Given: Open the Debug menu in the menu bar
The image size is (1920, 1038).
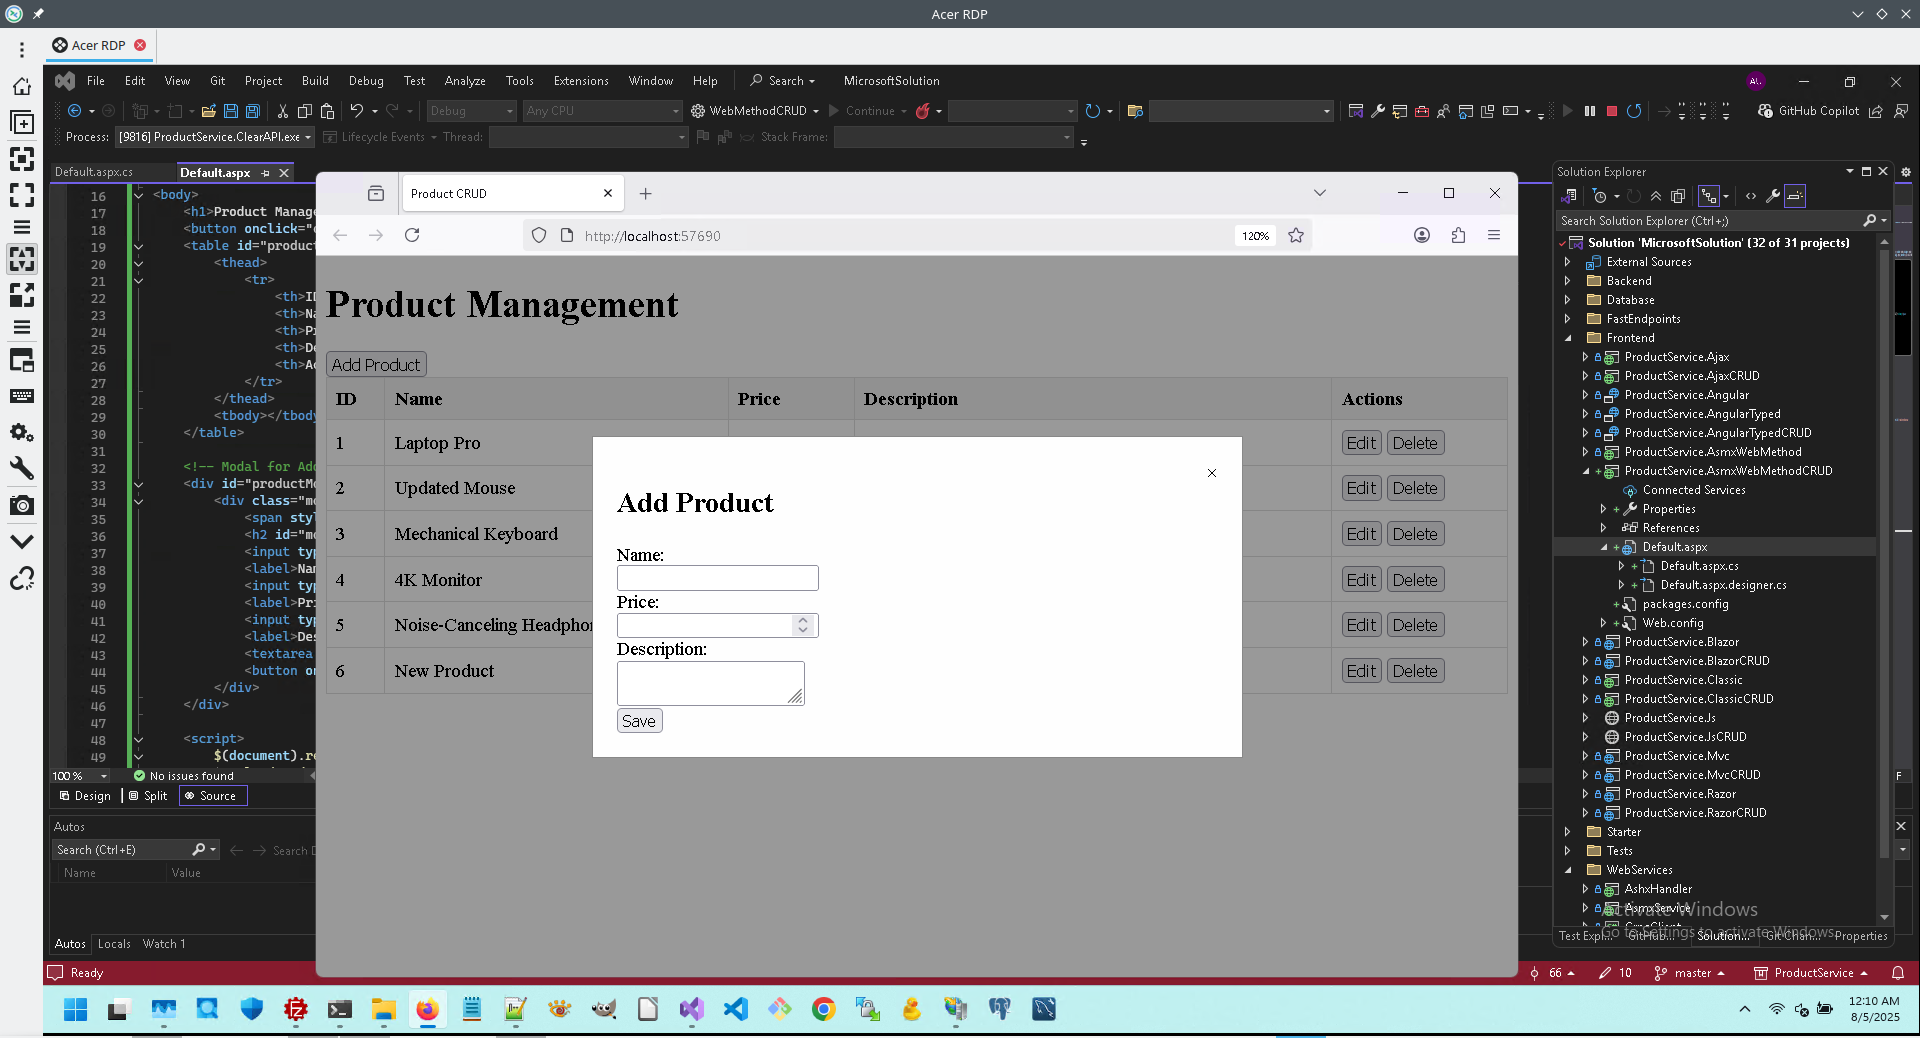Looking at the screenshot, I should pos(366,81).
